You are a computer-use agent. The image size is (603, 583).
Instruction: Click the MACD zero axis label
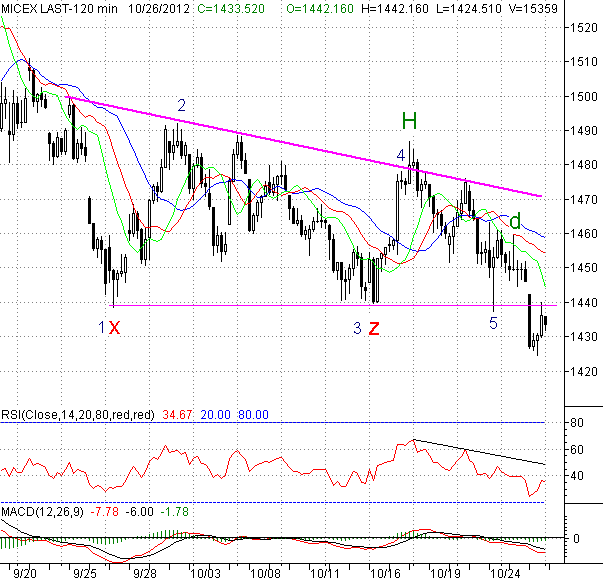coord(576,539)
